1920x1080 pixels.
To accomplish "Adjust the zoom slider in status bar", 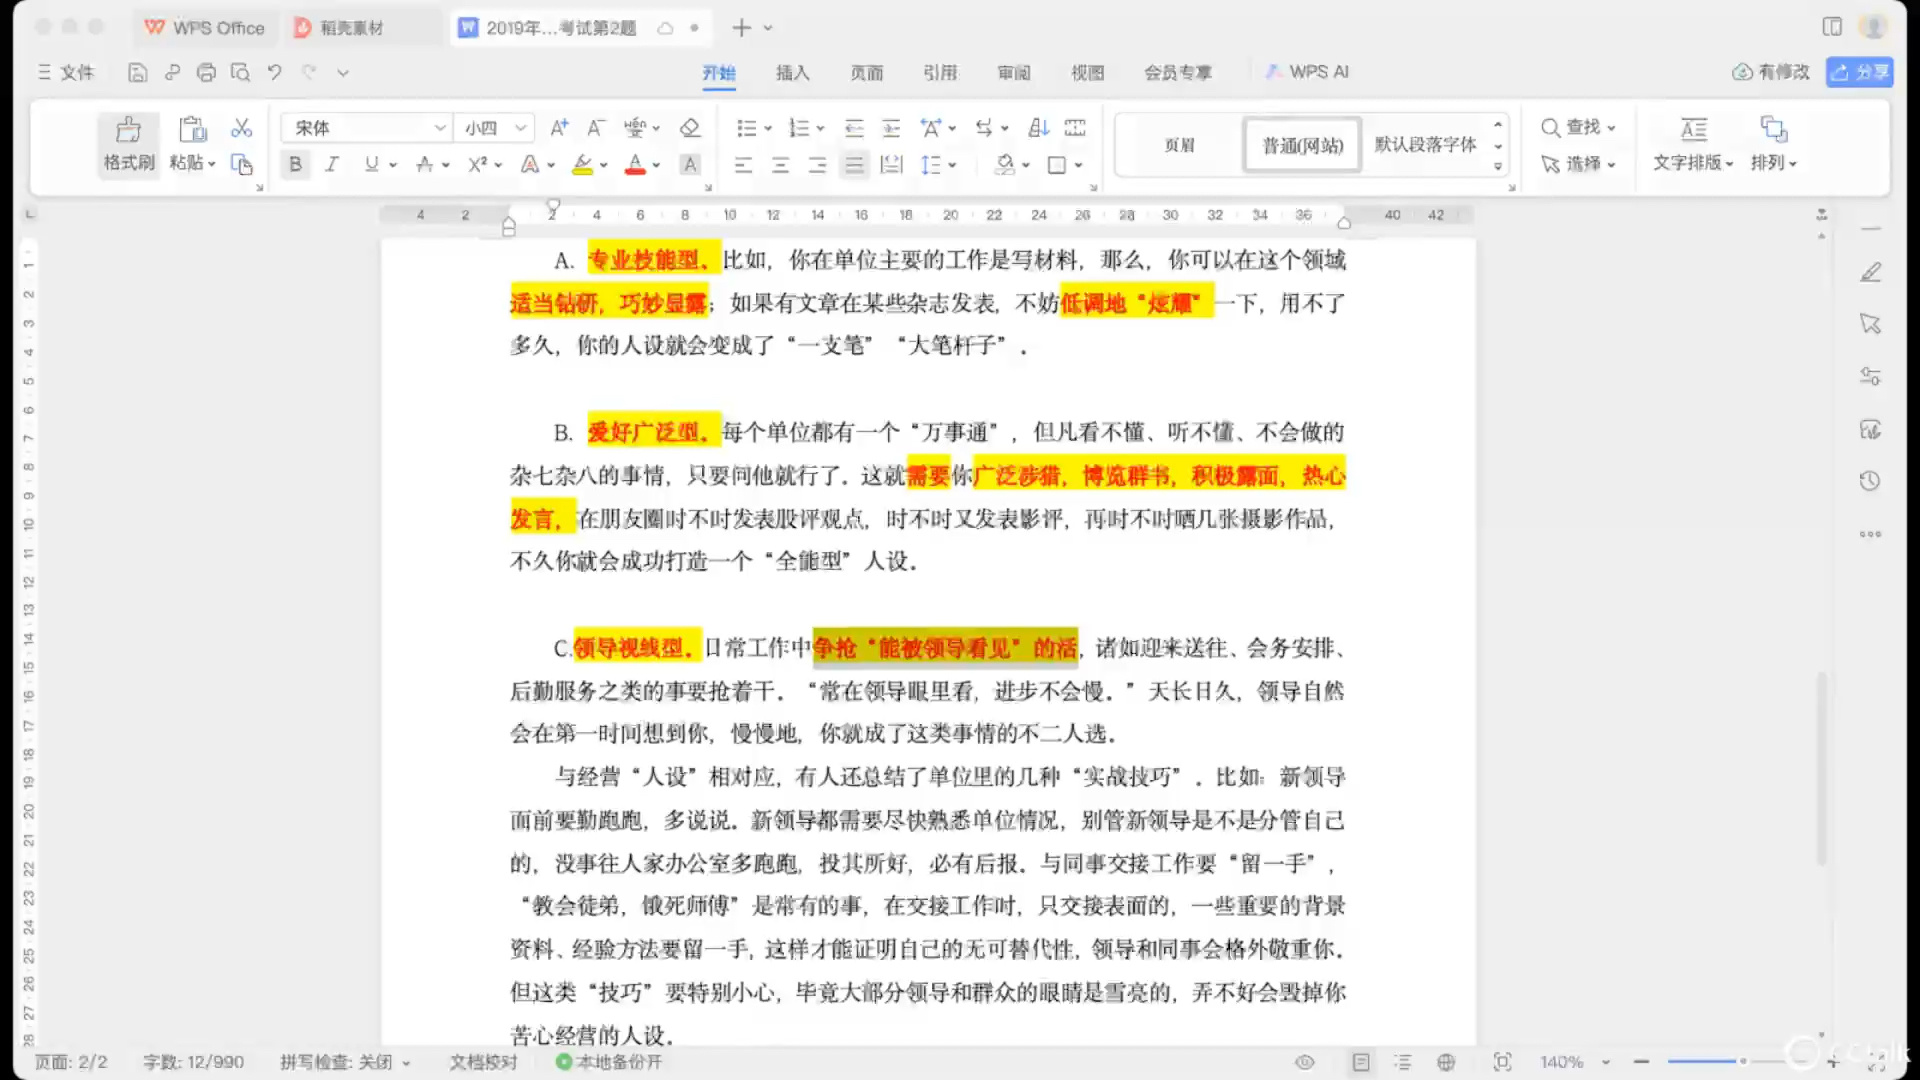I will pos(1742,1061).
